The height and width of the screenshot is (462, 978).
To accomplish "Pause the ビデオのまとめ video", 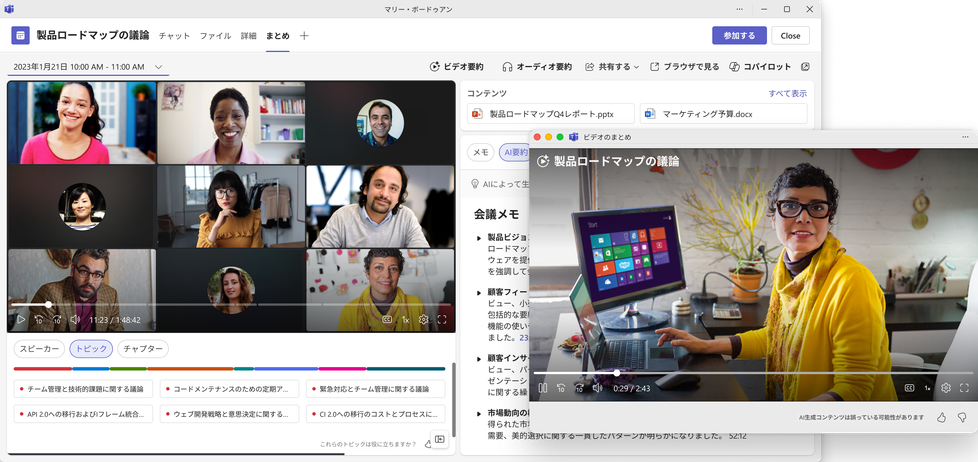I will (x=543, y=388).
